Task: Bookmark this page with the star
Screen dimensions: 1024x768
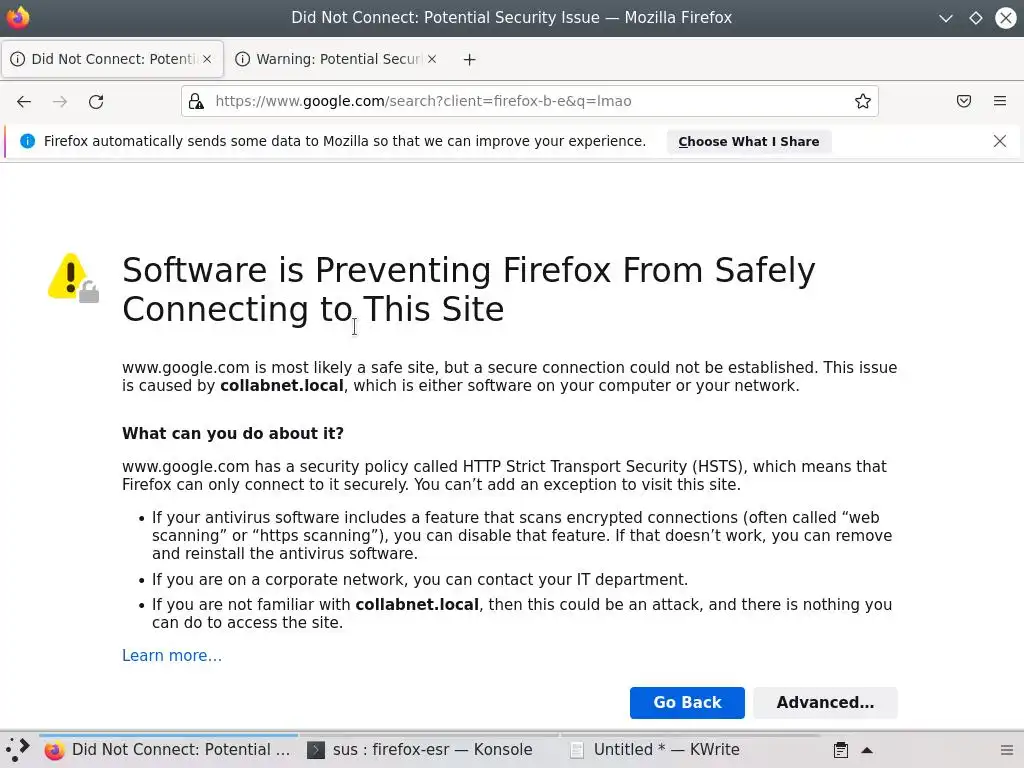Action: pyautogui.click(x=863, y=101)
